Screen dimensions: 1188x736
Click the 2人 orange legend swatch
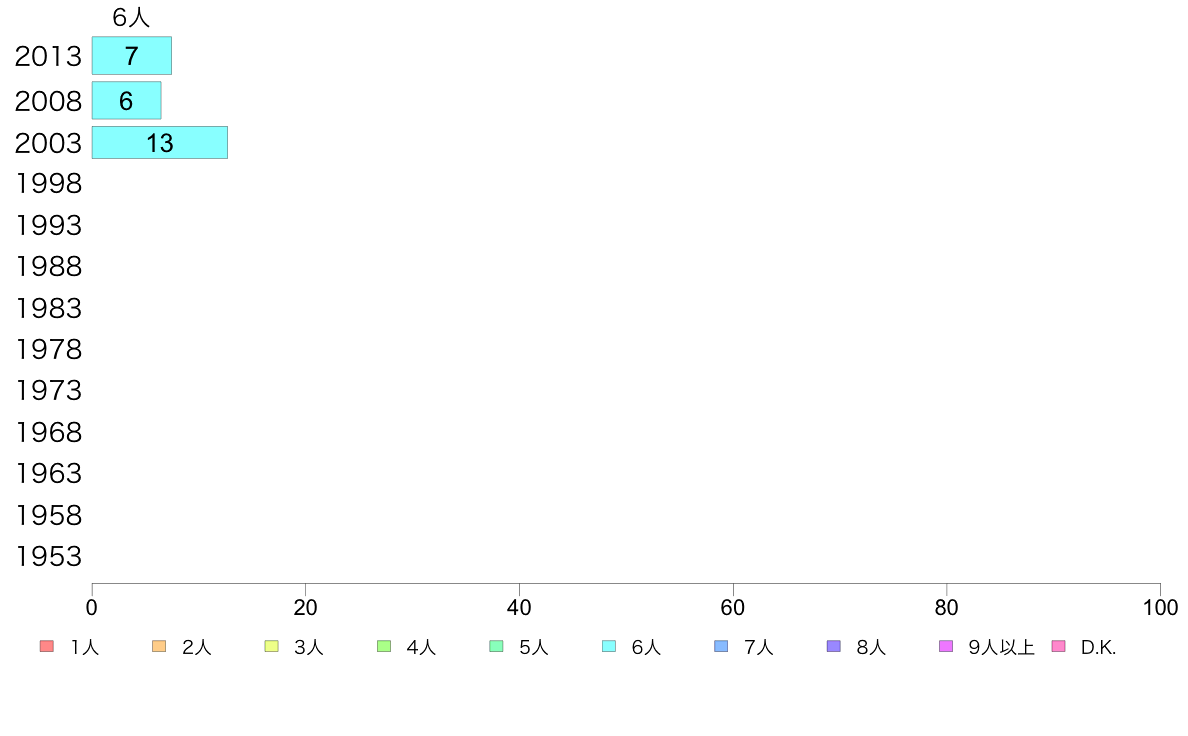pos(159,647)
